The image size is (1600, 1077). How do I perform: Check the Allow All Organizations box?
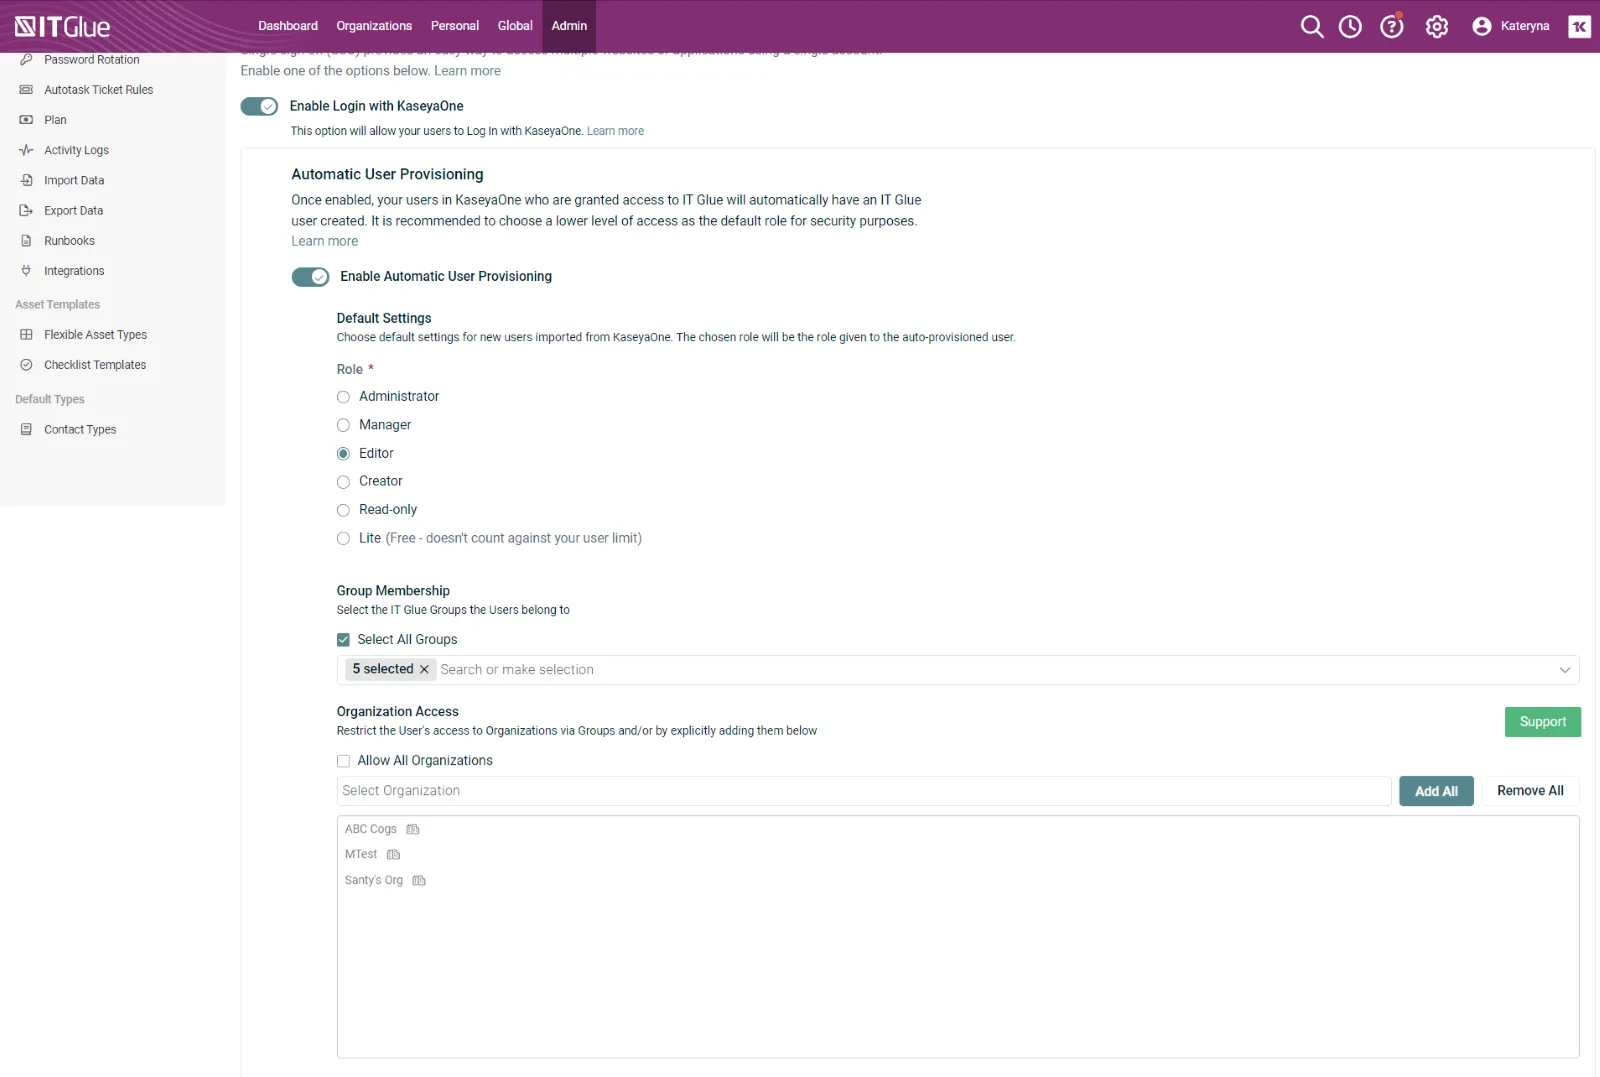[x=343, y=761]
